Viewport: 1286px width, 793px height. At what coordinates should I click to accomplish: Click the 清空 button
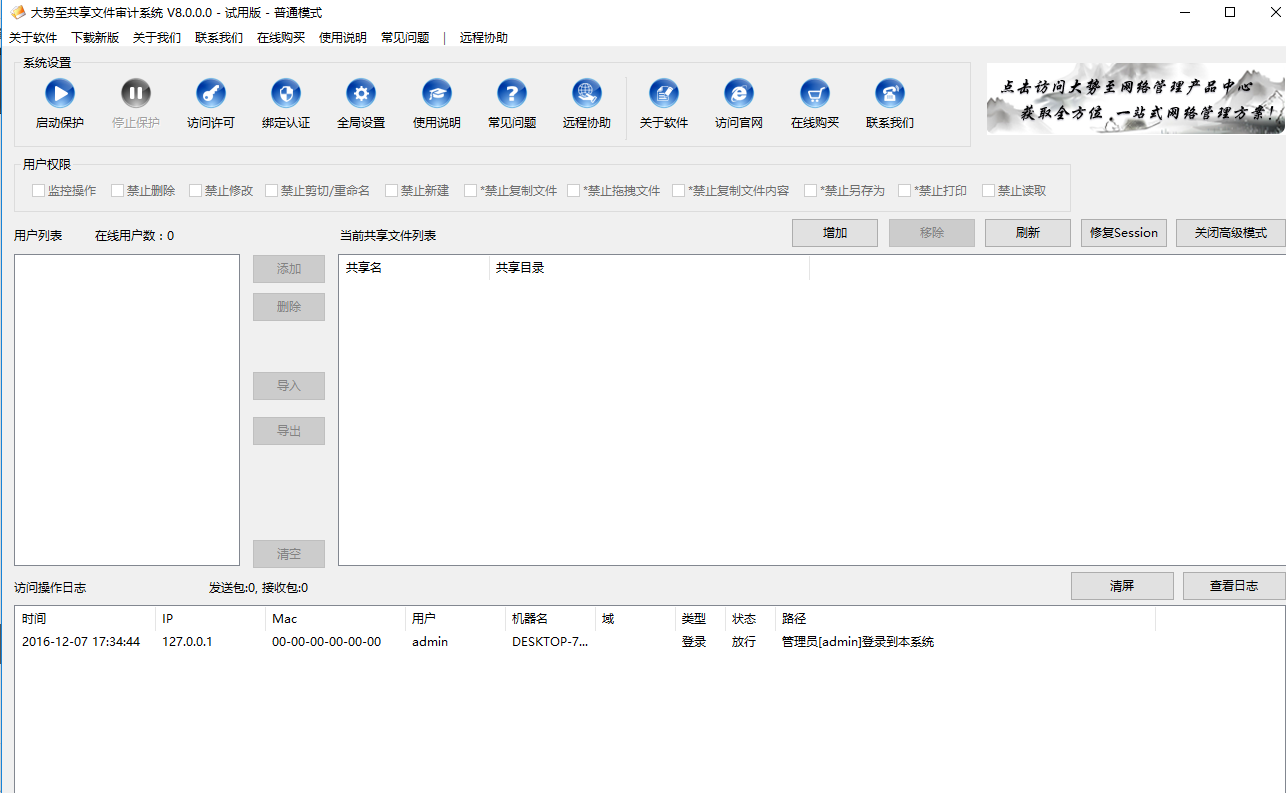289,554
